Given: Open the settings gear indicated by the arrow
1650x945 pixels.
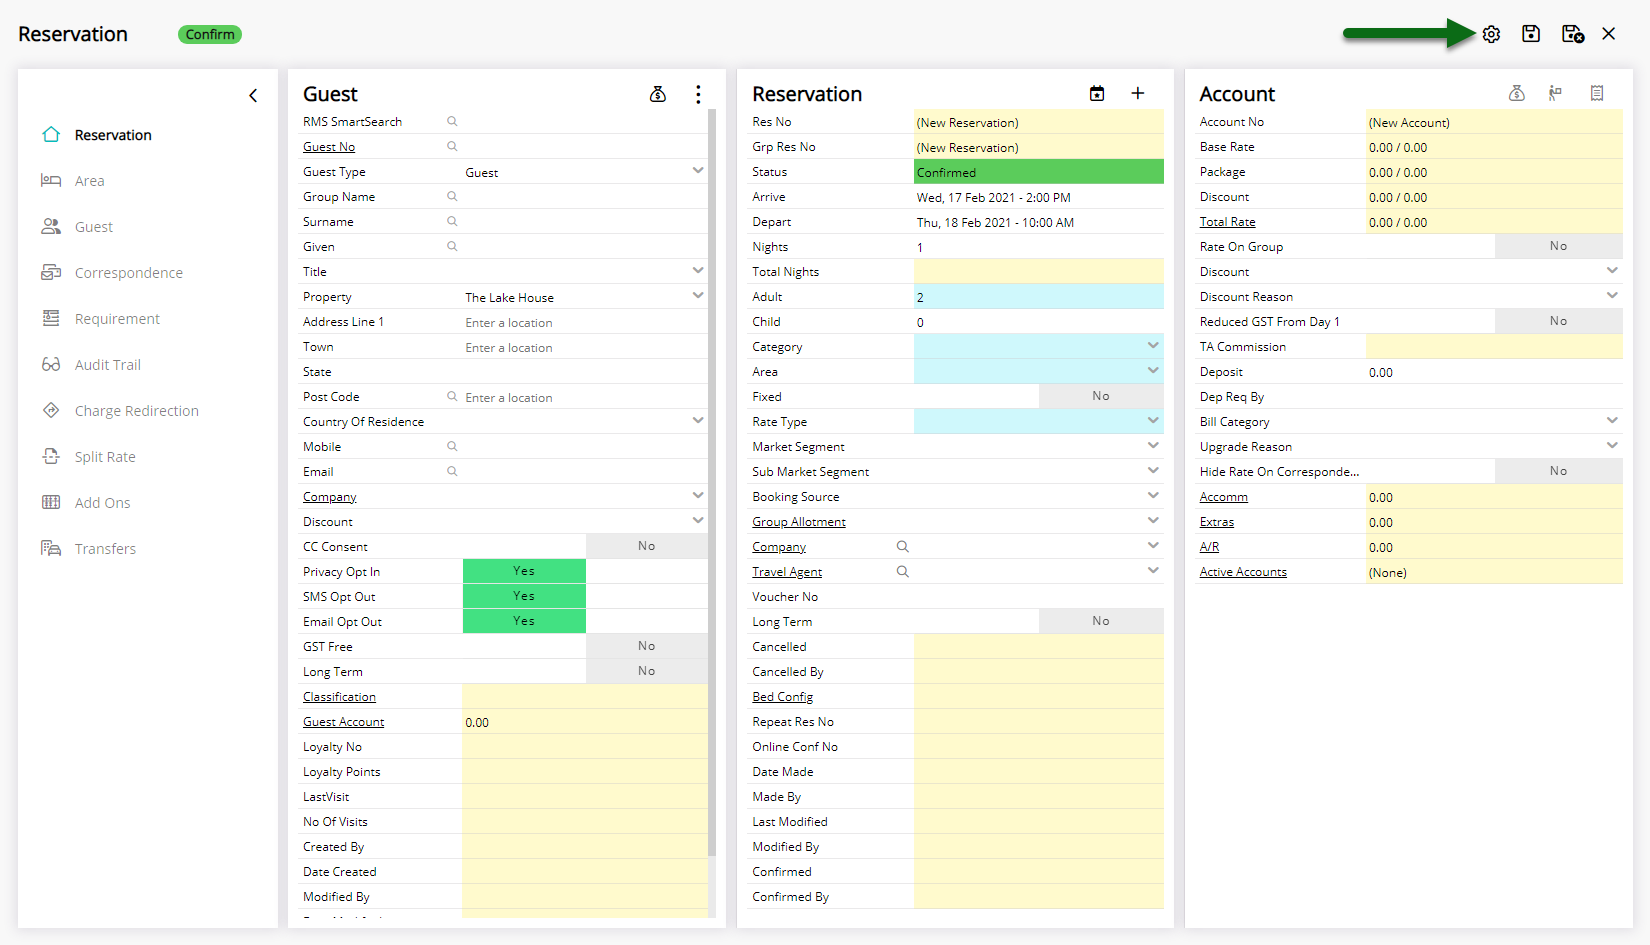Looking at the screenshot, I should click(1491, 33).
